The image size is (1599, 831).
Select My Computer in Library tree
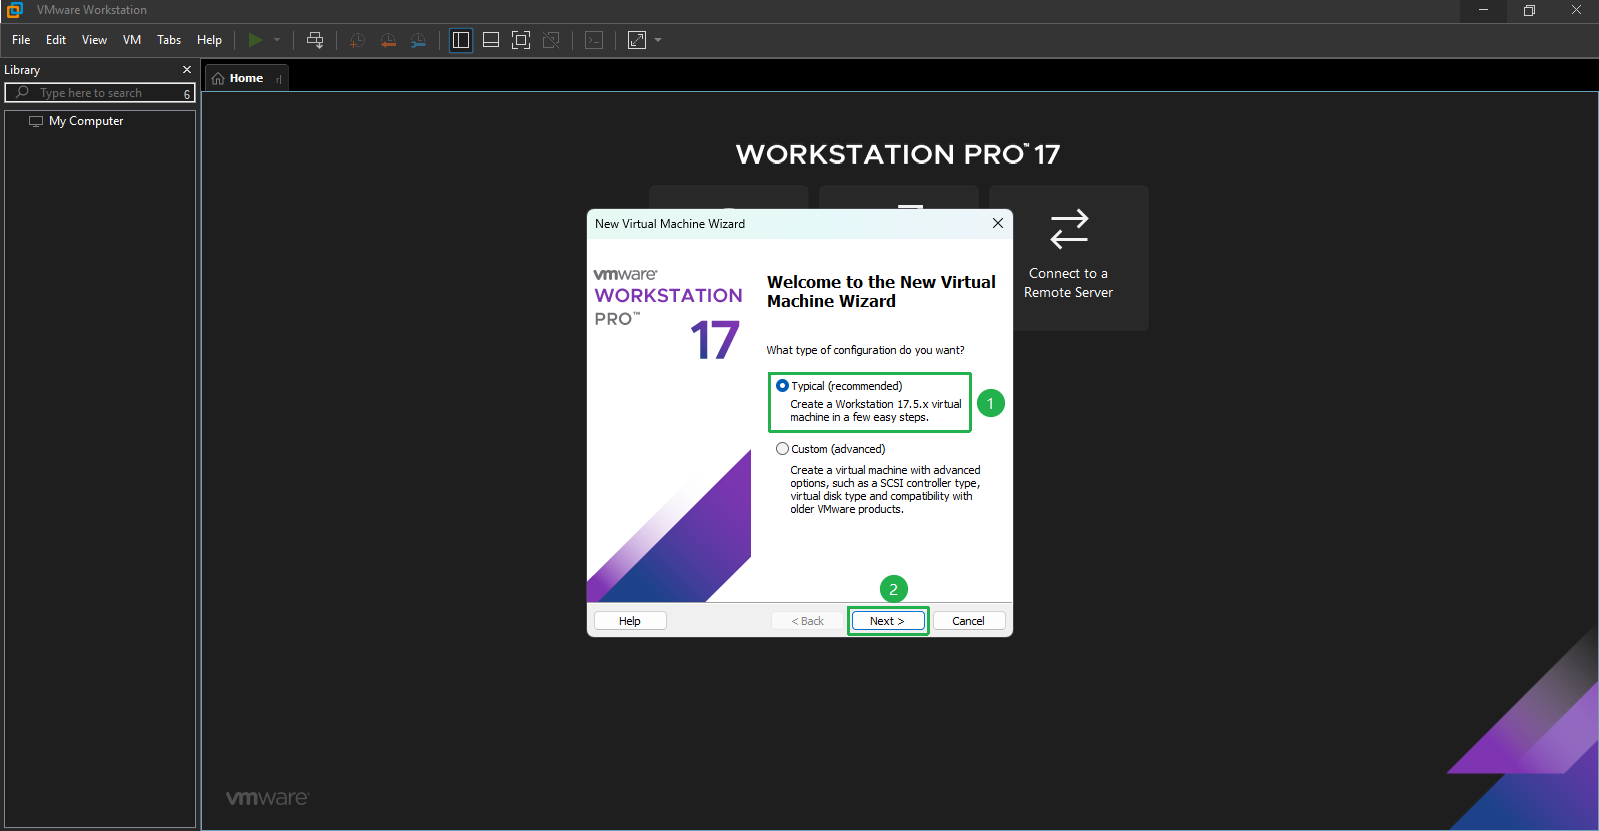coord(86,121)
